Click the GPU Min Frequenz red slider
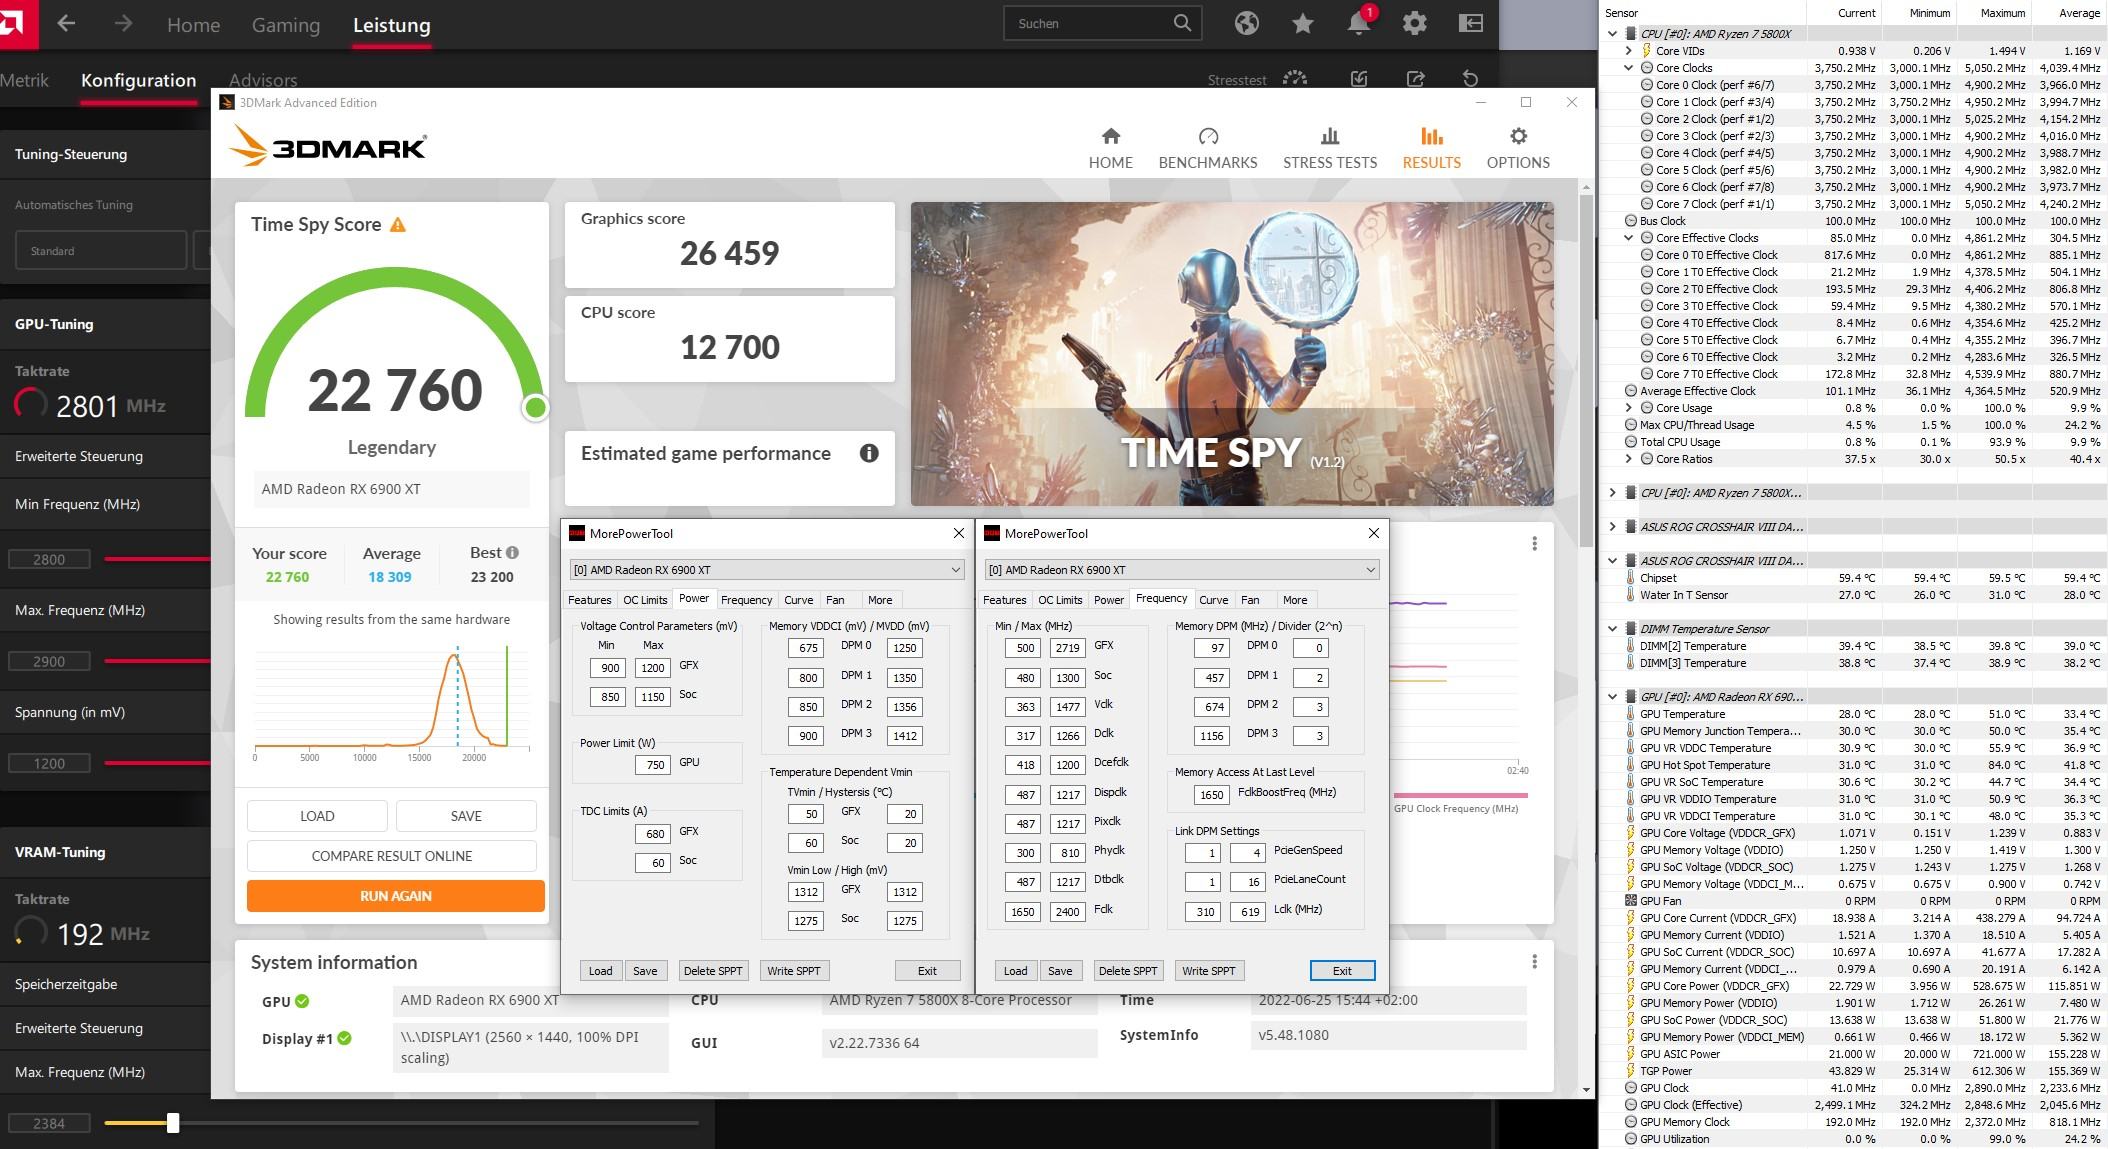This screenshot has width=2108, height=1149. coord(157,559)
